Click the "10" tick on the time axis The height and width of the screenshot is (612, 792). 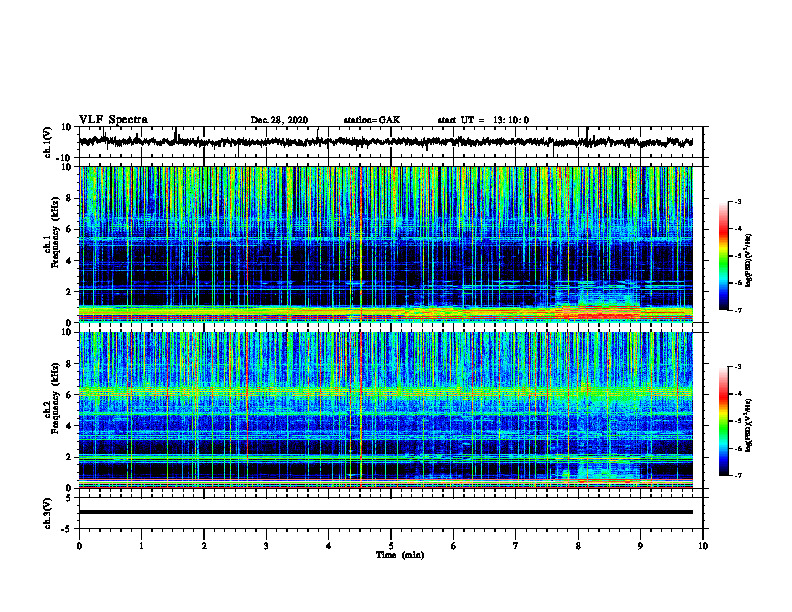point(703,546)
